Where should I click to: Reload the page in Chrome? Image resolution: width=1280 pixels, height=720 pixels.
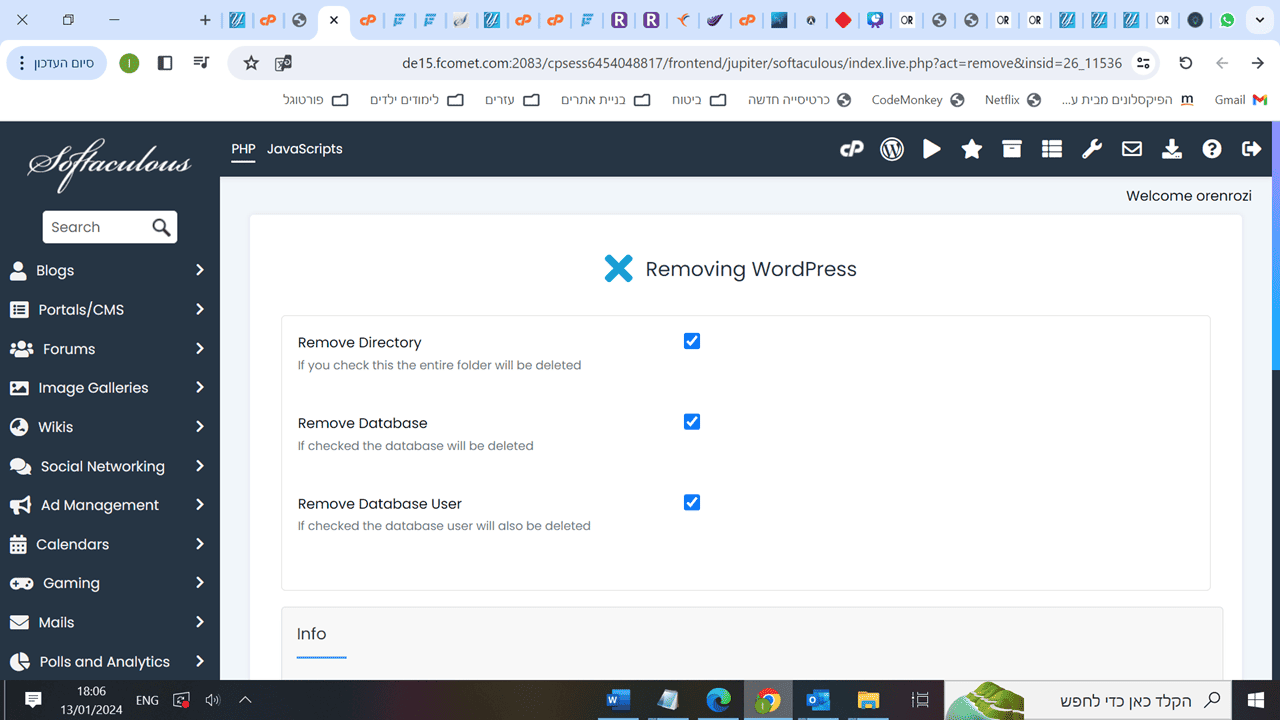[x=1186, y=63]
